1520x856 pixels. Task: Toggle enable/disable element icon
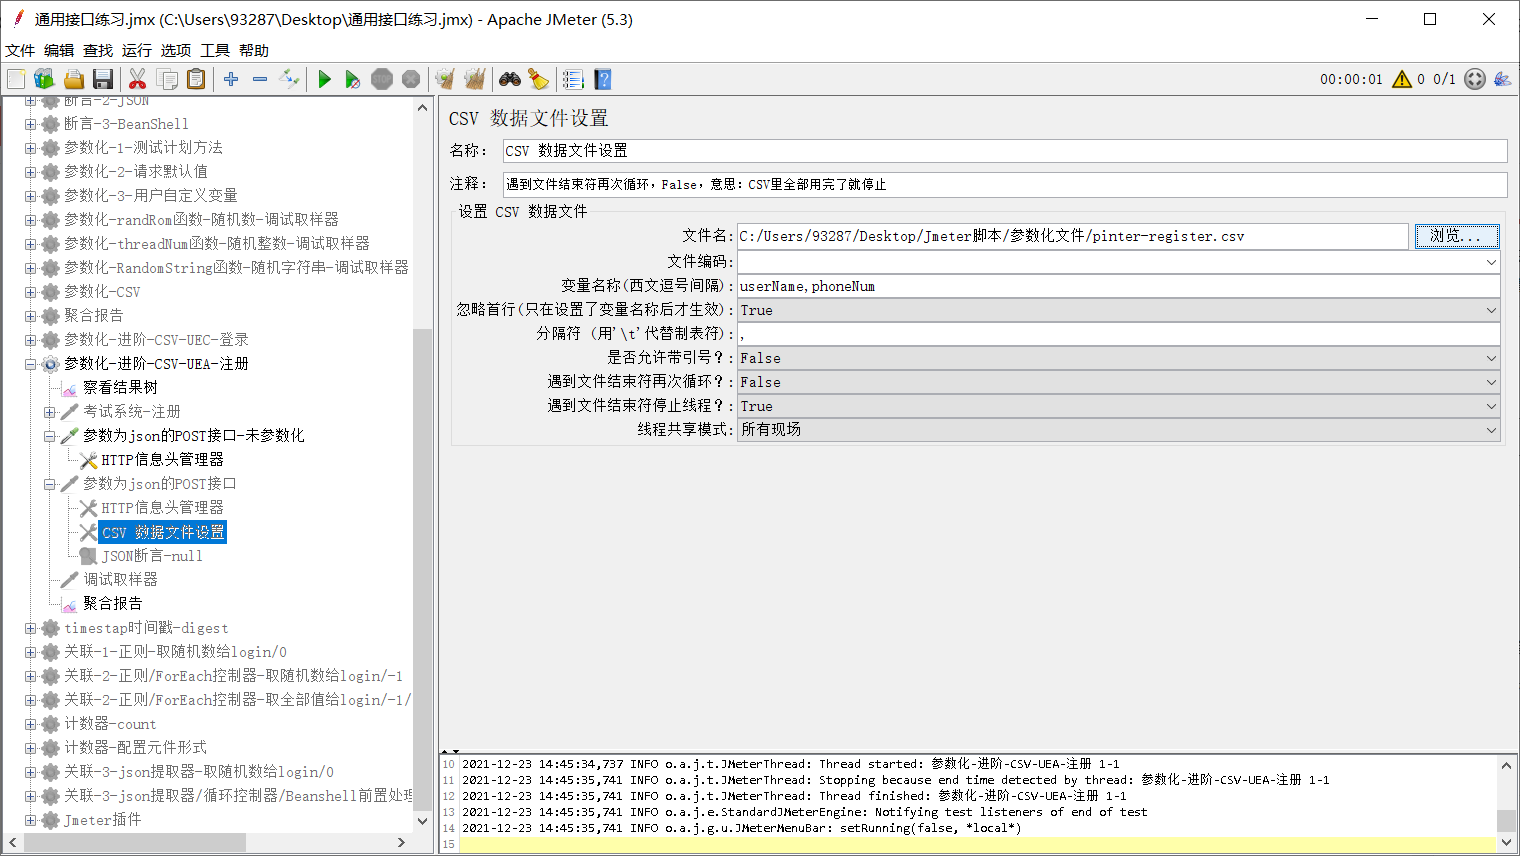click(x=289, y=79)
